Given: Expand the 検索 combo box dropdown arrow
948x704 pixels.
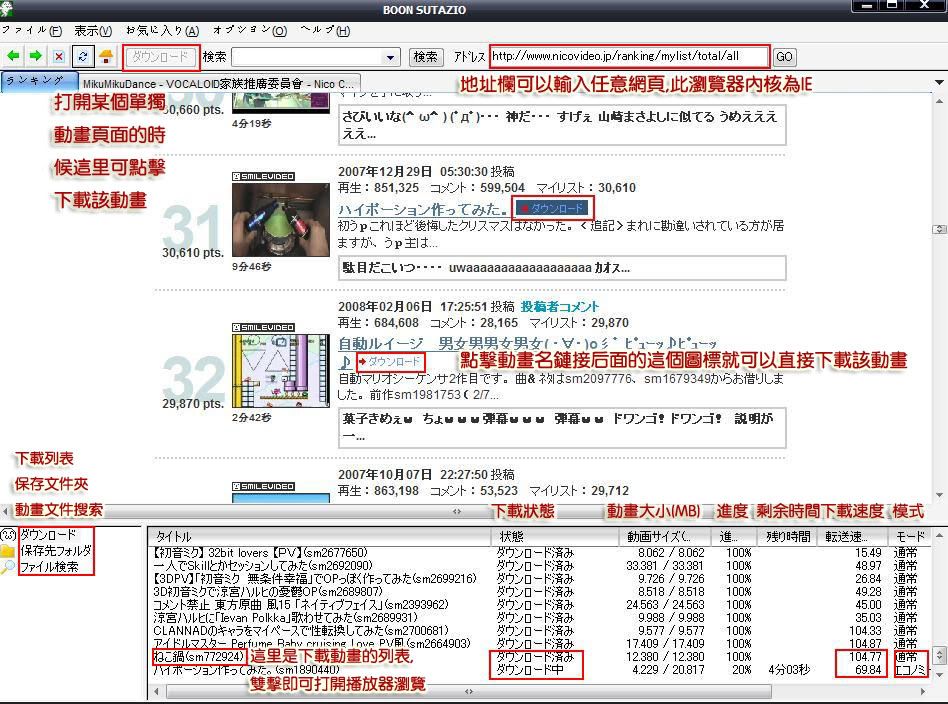Looking at the screenshot, I should (x=391, y=57).
